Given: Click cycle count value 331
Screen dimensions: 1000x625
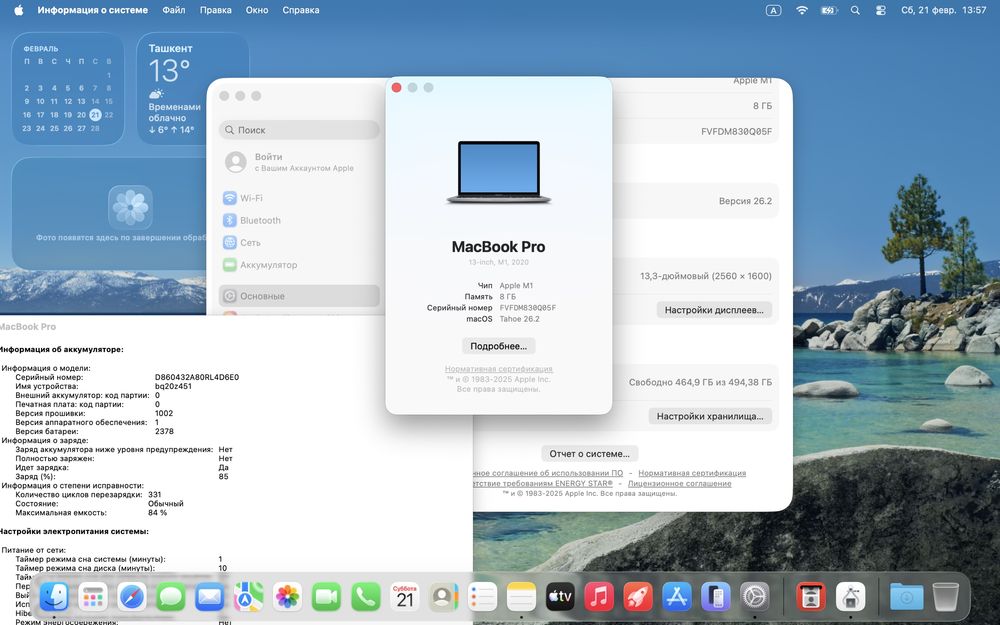Looking at the screenshot, I should click(154, 494).
